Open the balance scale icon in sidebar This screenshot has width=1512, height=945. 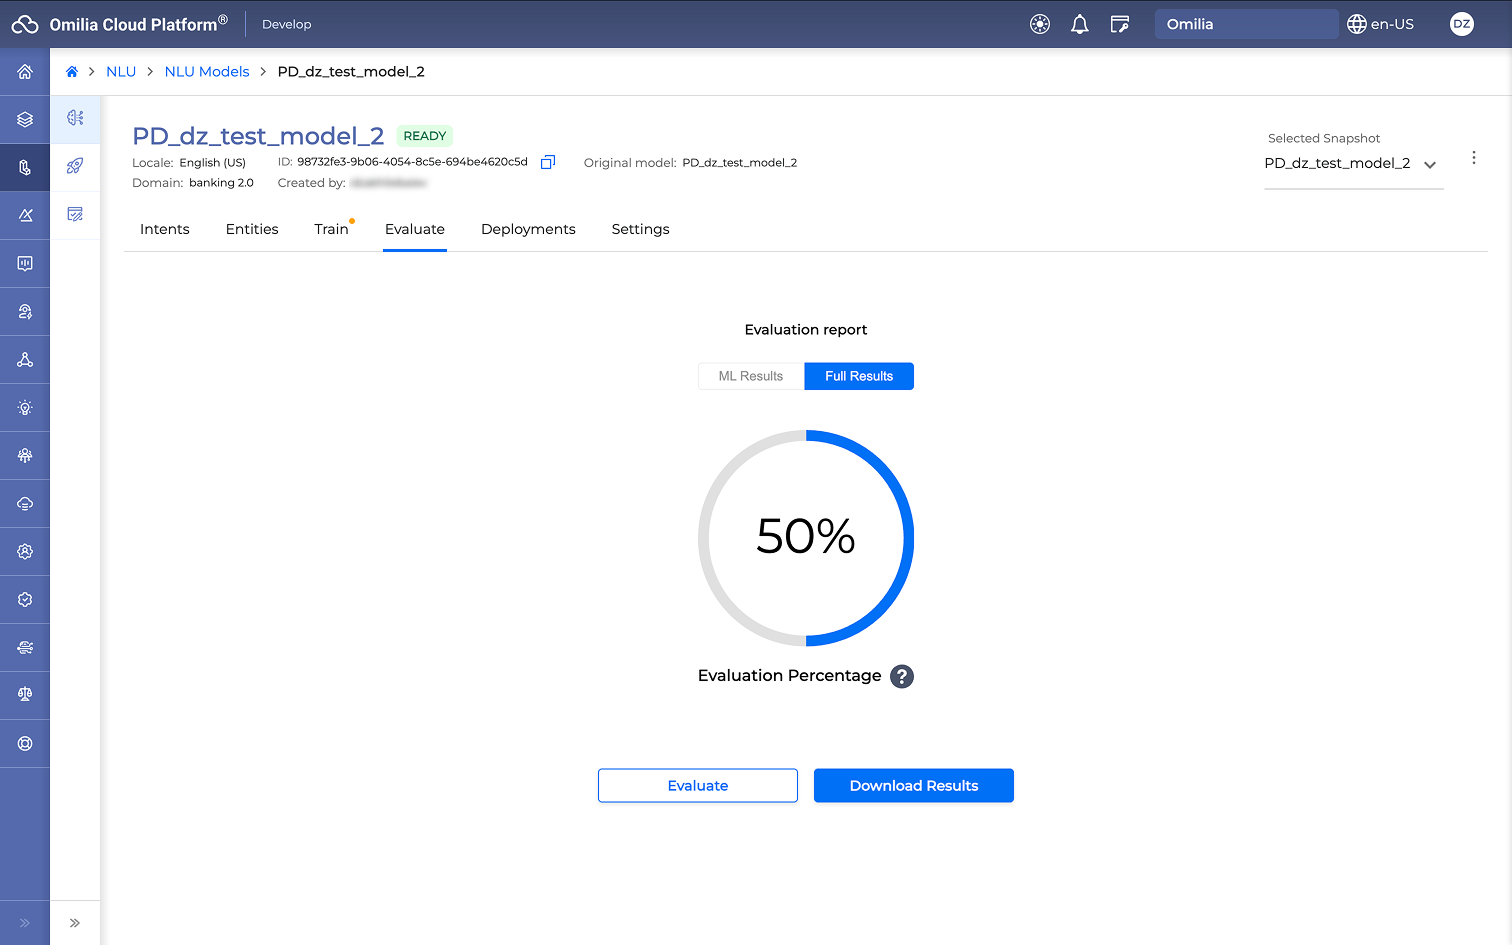(25, 695)
